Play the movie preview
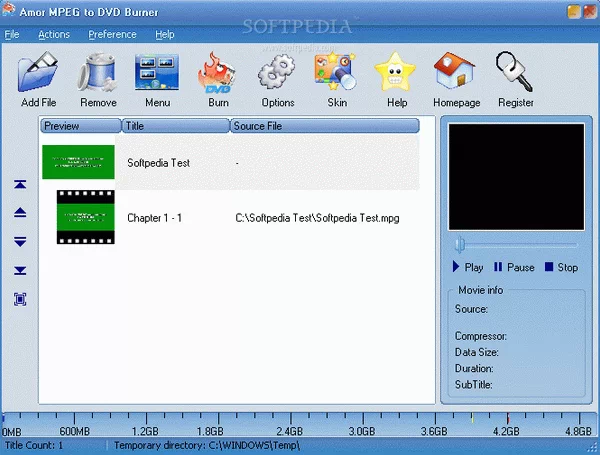The width and height of the screenshot is (600, 455). coord(468,267)
